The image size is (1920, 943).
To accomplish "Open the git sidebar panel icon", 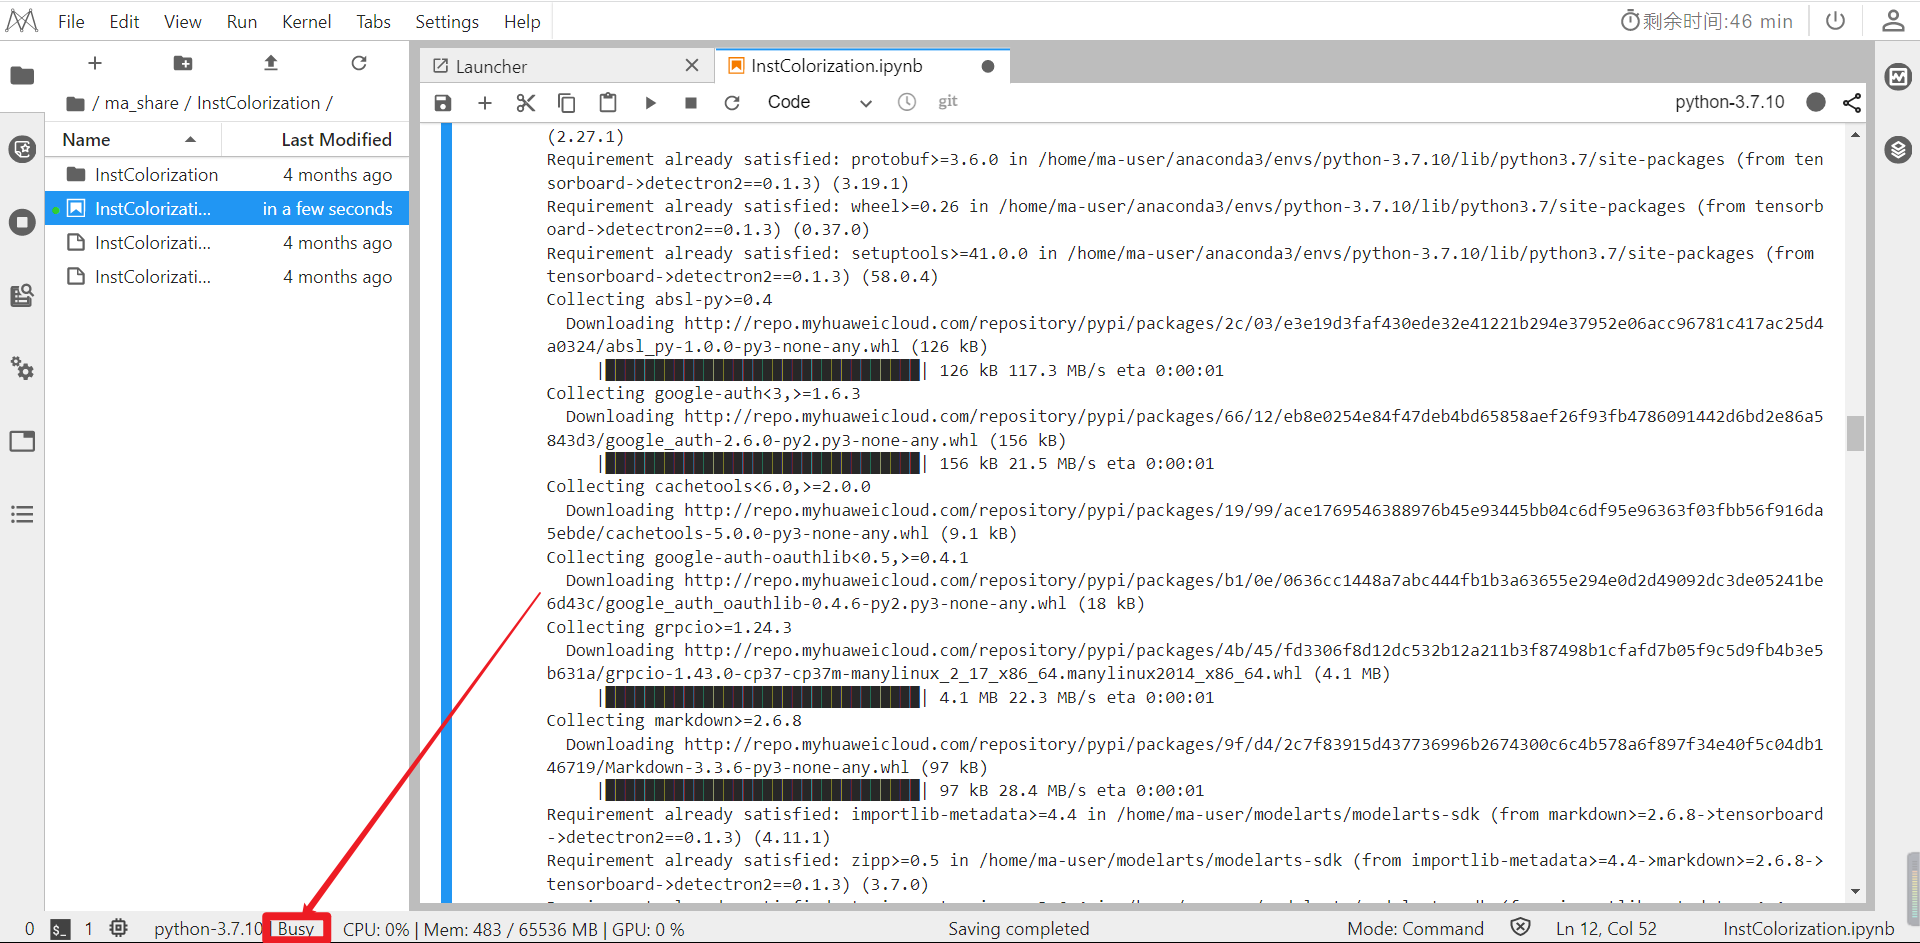I will (22, 149).
